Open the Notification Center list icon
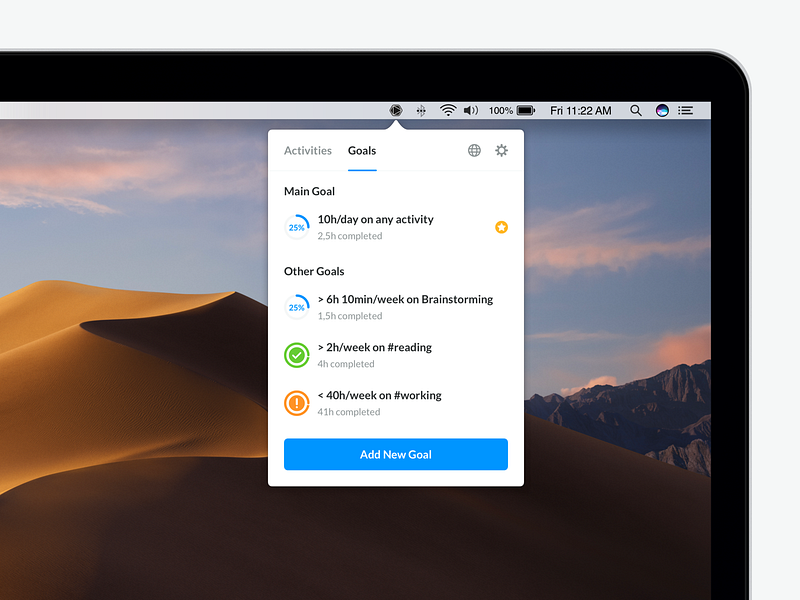The width and height of the screenshot is (800, 600). tap(685, 111)
